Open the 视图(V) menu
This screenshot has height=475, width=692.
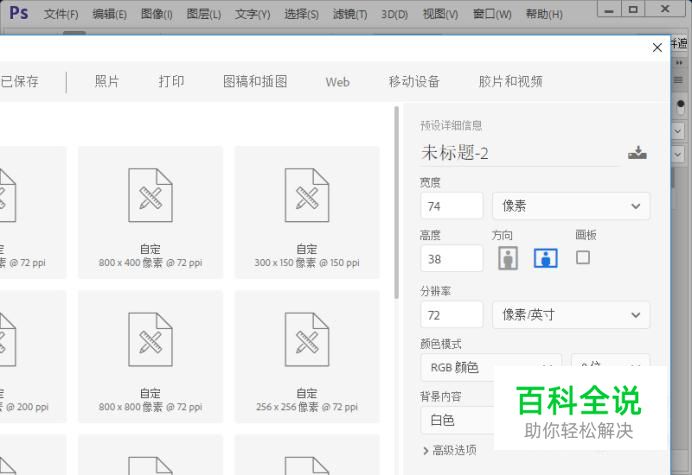[x=440, y=15]
